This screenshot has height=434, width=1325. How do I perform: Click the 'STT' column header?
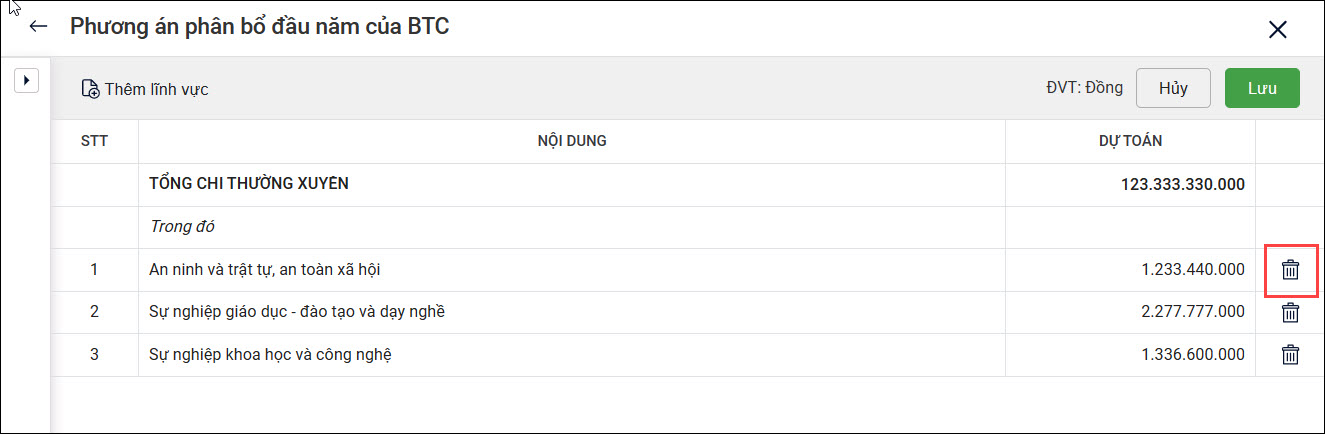[94, 141]
